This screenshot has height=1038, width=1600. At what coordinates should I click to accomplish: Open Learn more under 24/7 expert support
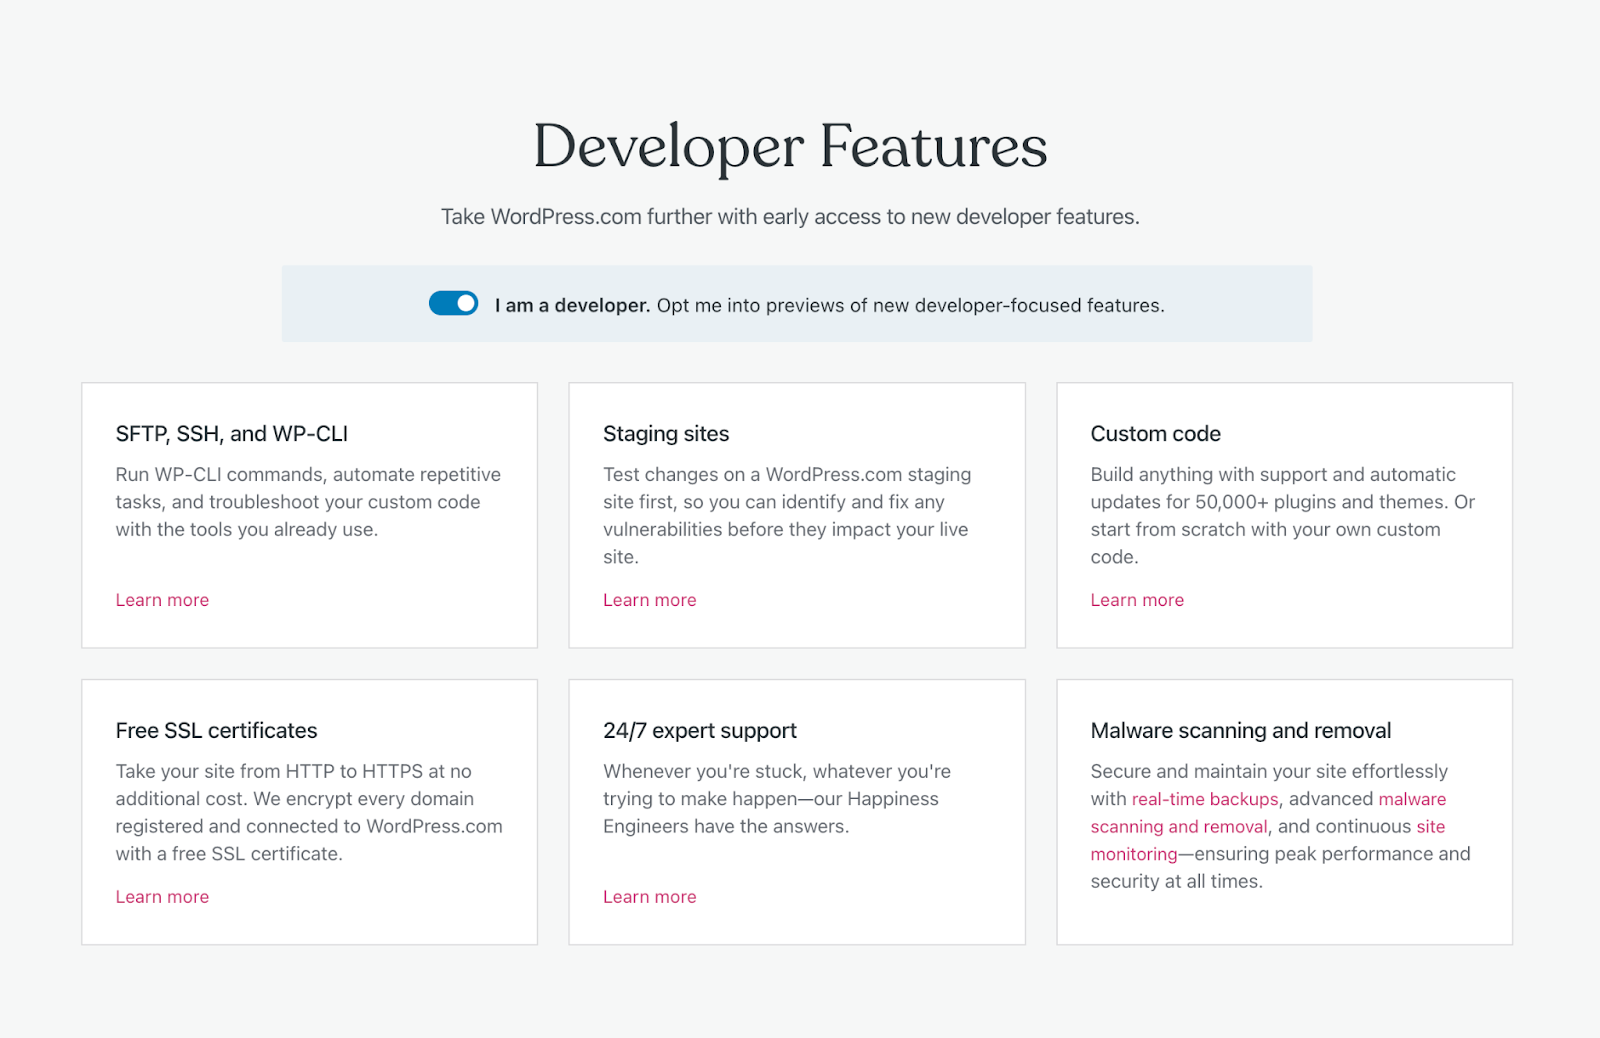pos(649,896)
